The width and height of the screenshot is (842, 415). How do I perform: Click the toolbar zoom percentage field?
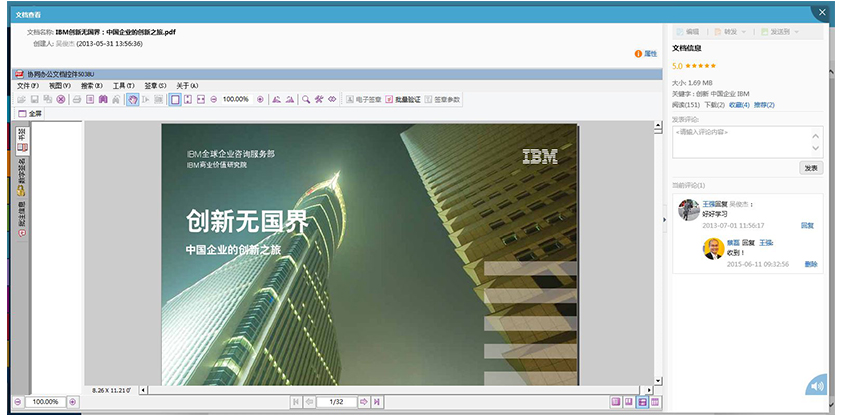tap(236, 99)
